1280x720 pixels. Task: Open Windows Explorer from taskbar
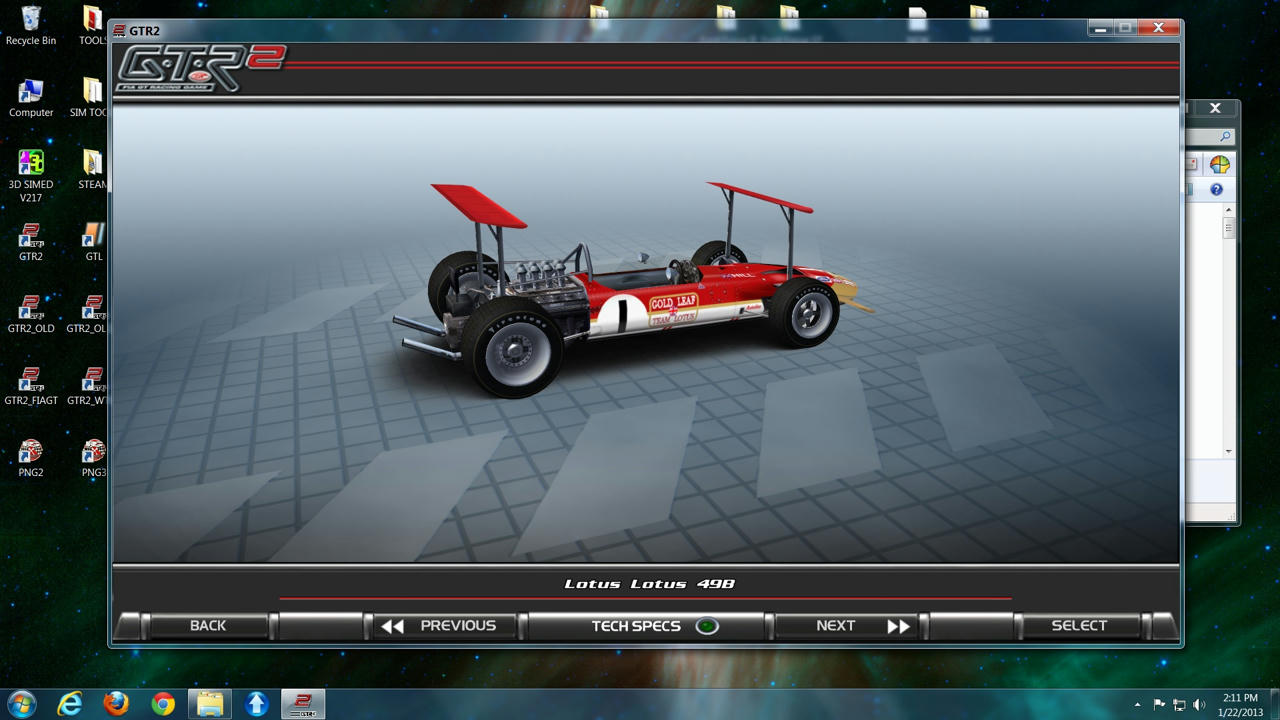[210, 704]
